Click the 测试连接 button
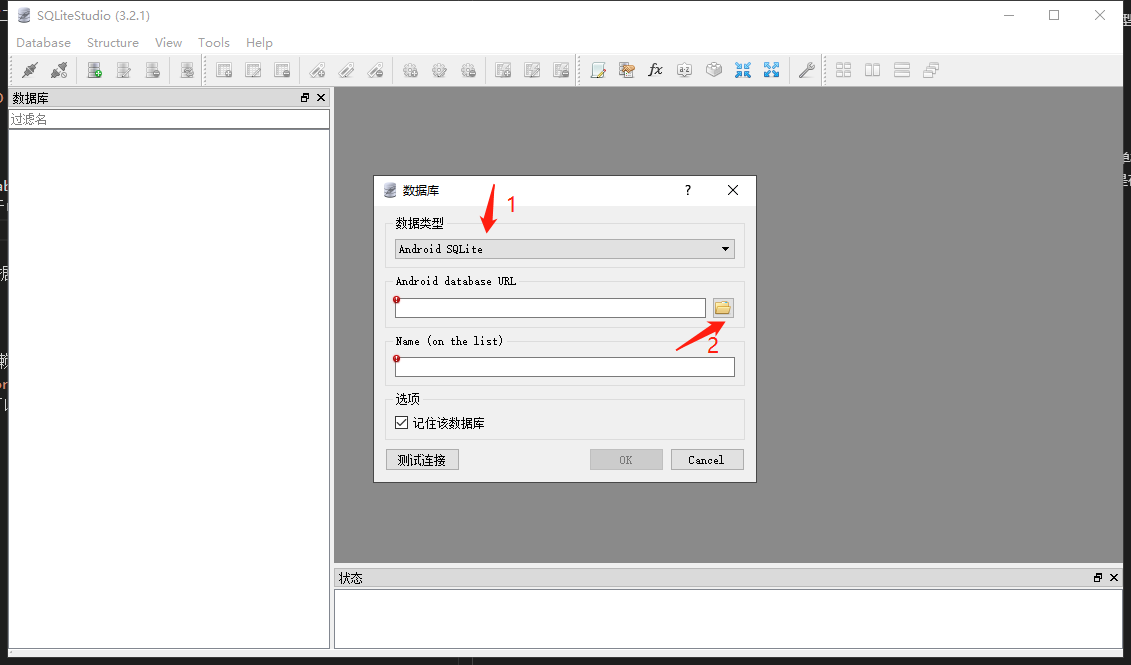The image size is (1131, 665). [x=422, y=460]
